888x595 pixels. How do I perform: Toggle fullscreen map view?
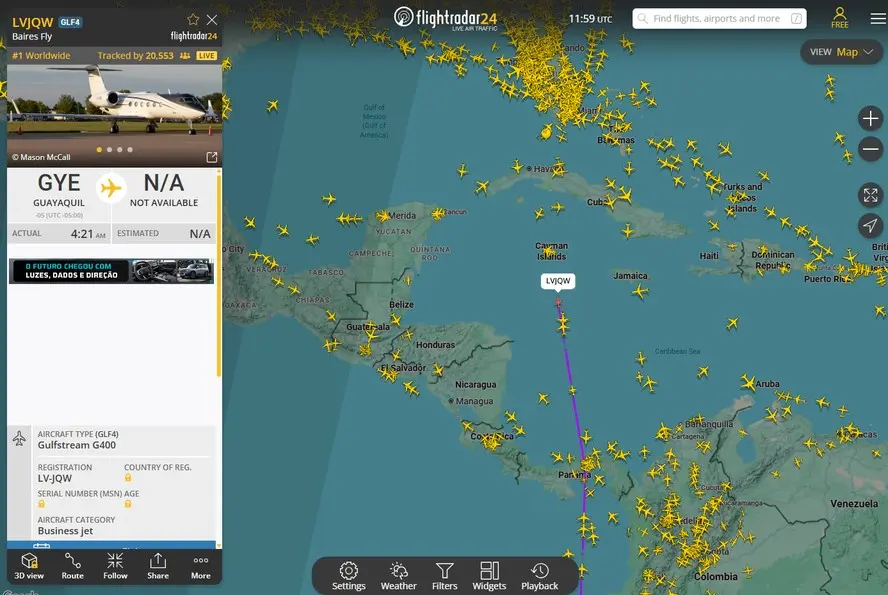[x=870, y=195]
